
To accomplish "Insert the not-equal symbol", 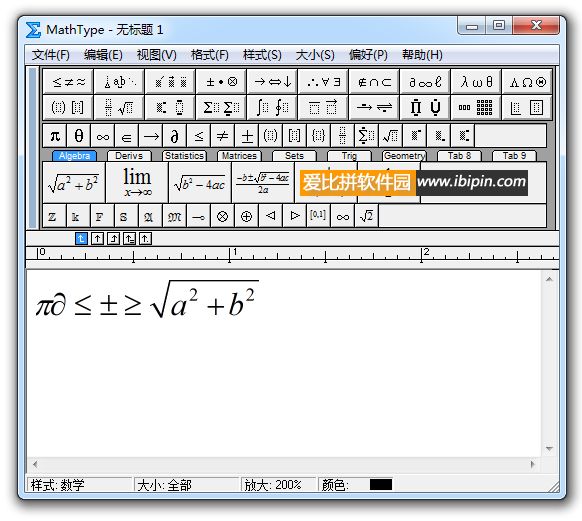I will click(222, 136).
